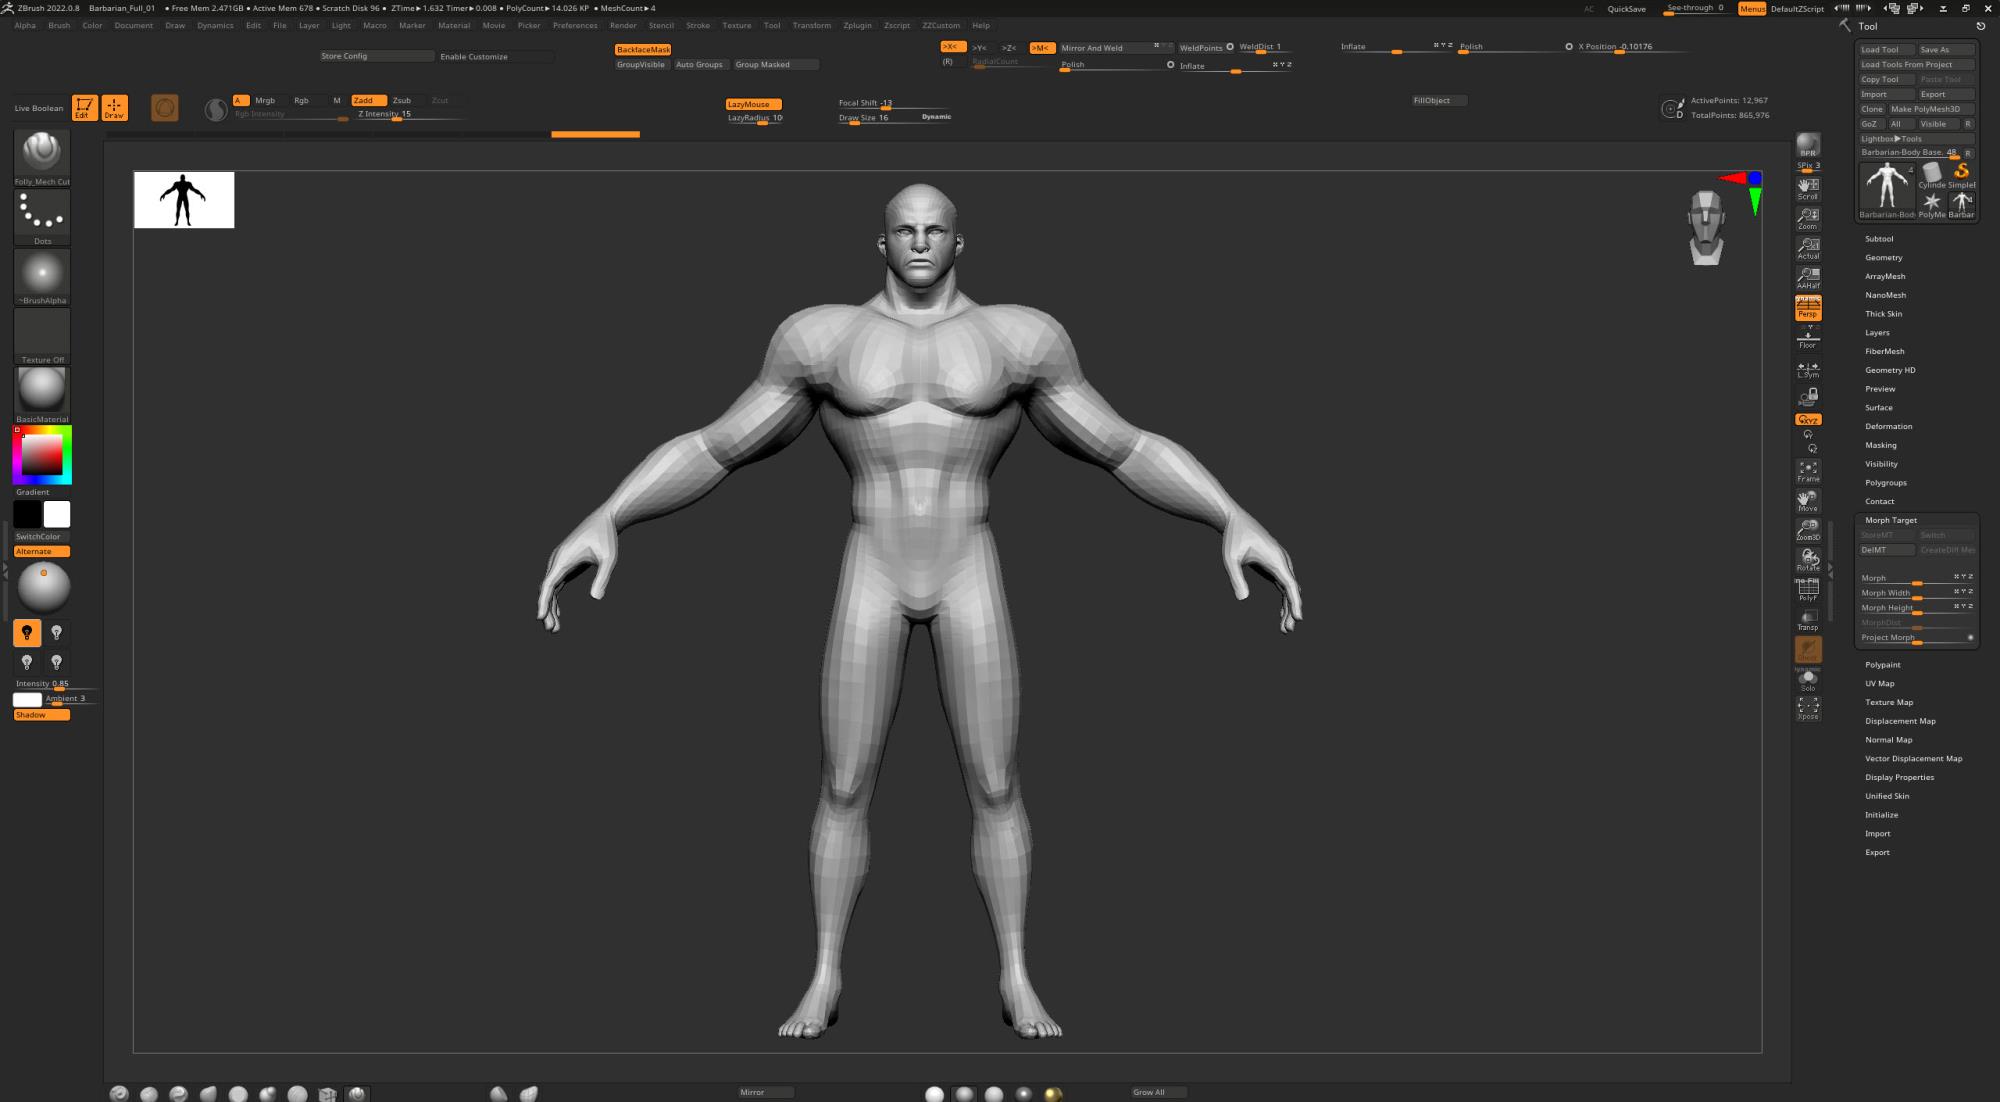
Task: Toggle LazyMouse option
Action: pyautogui.click(x=753, y=104)
